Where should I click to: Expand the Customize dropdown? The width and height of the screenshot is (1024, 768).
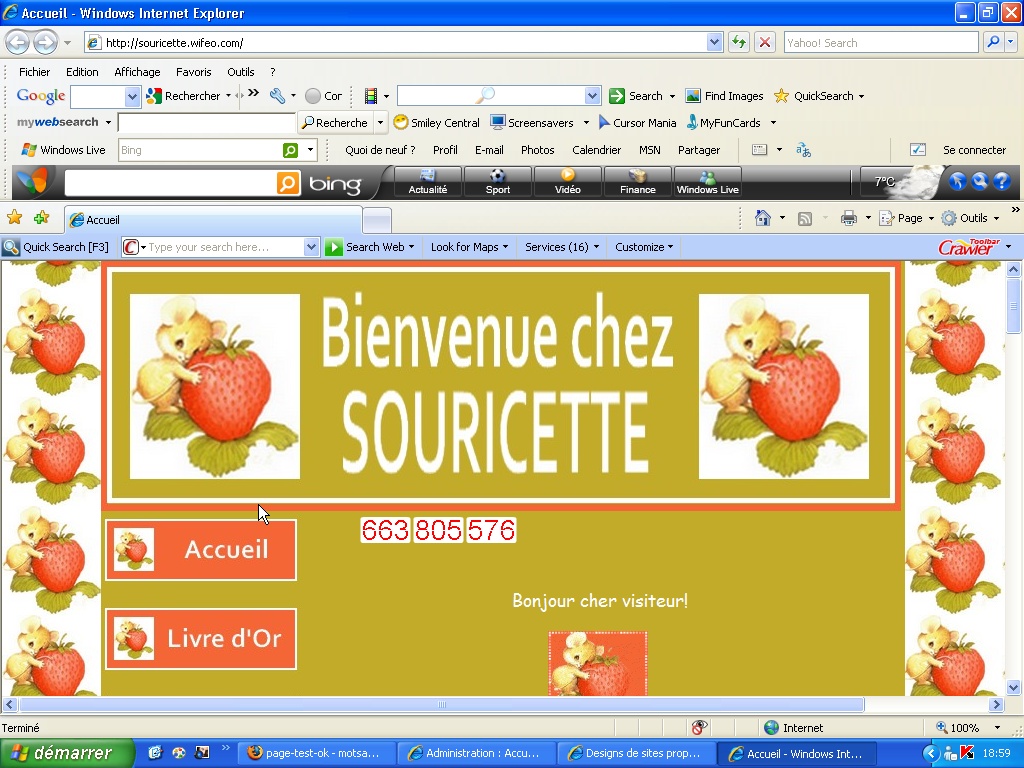pos(671,247)
